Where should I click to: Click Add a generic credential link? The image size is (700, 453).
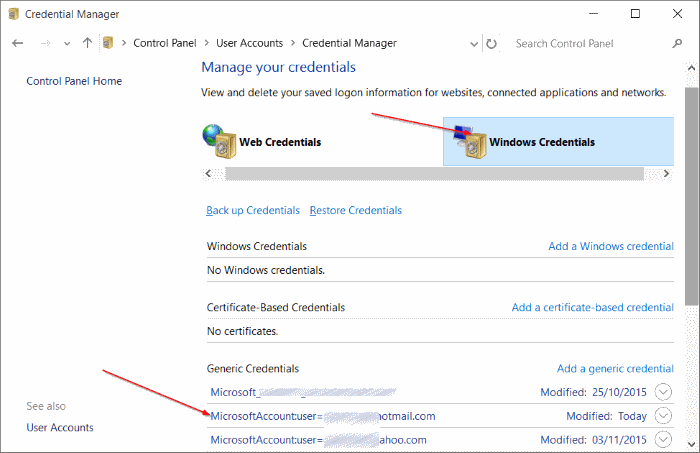click(615, 368)
